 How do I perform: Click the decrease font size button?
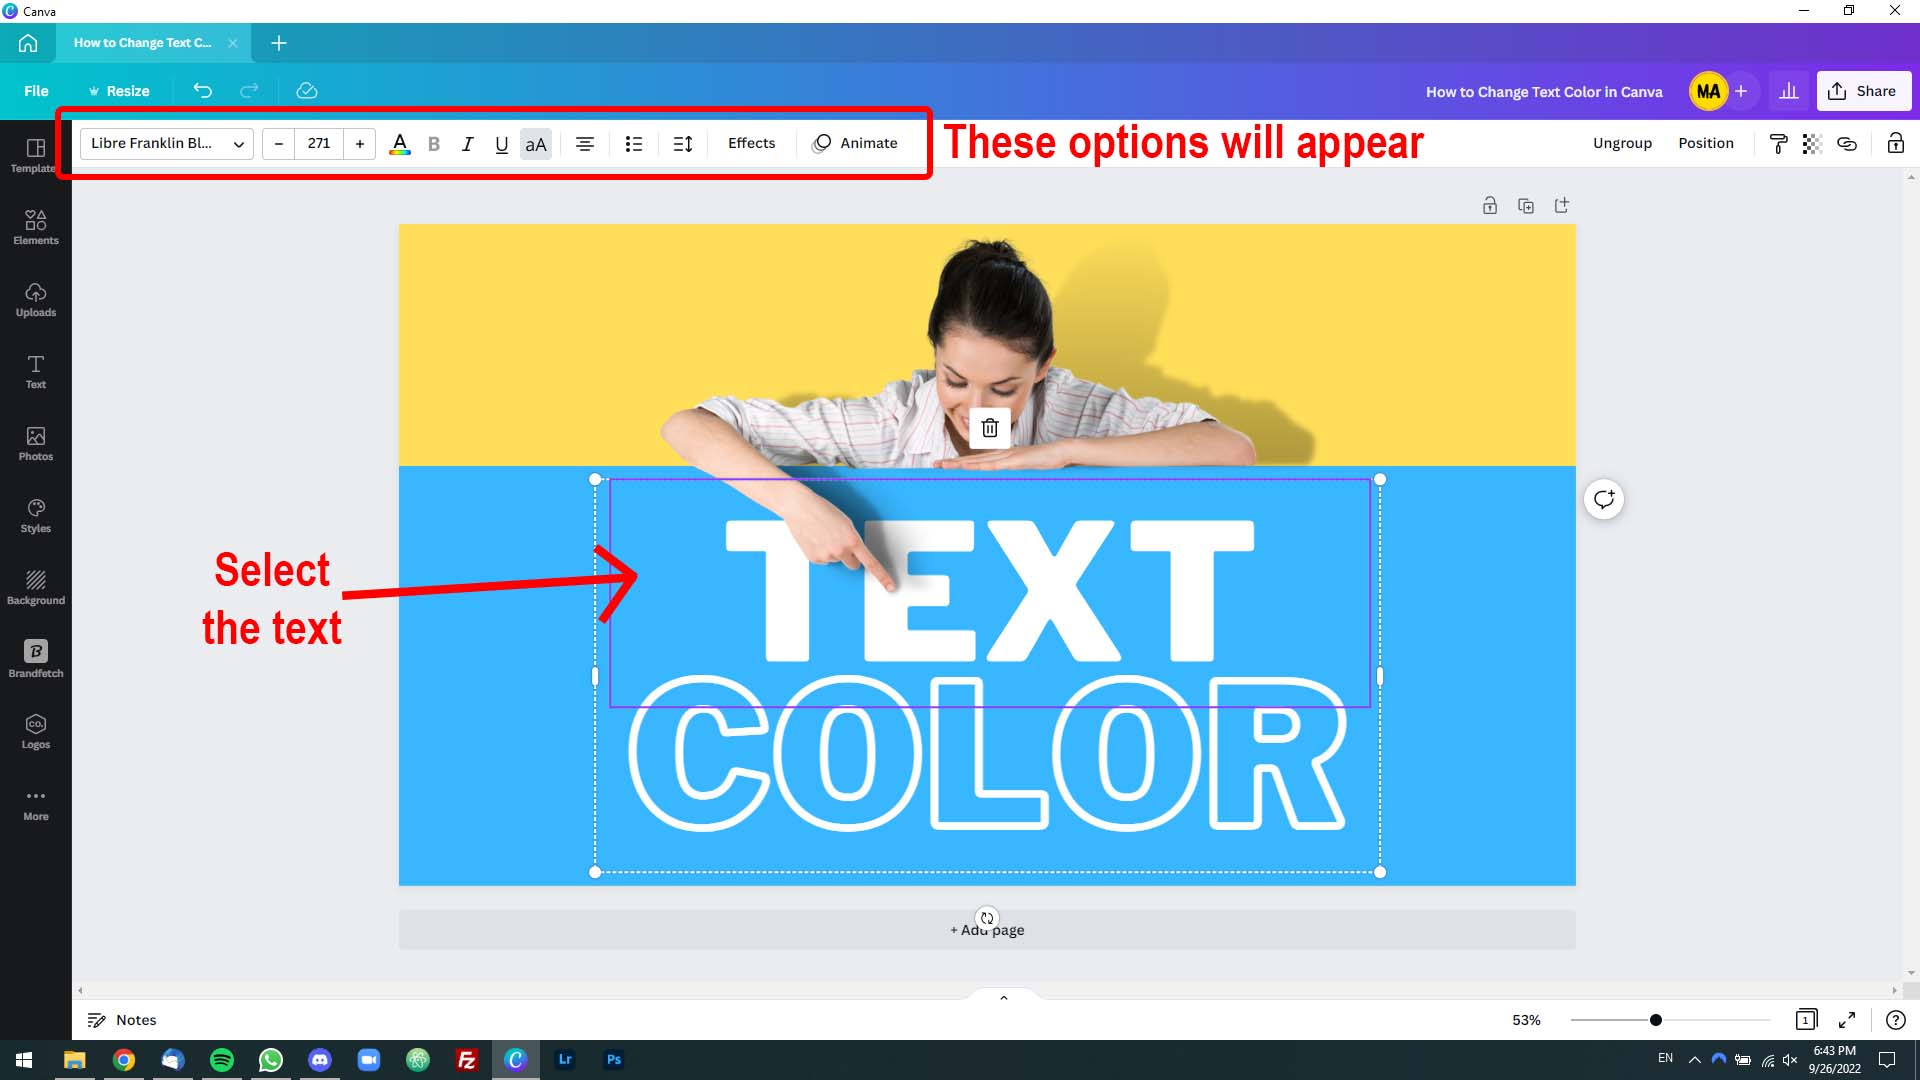[x=278, y=142]
